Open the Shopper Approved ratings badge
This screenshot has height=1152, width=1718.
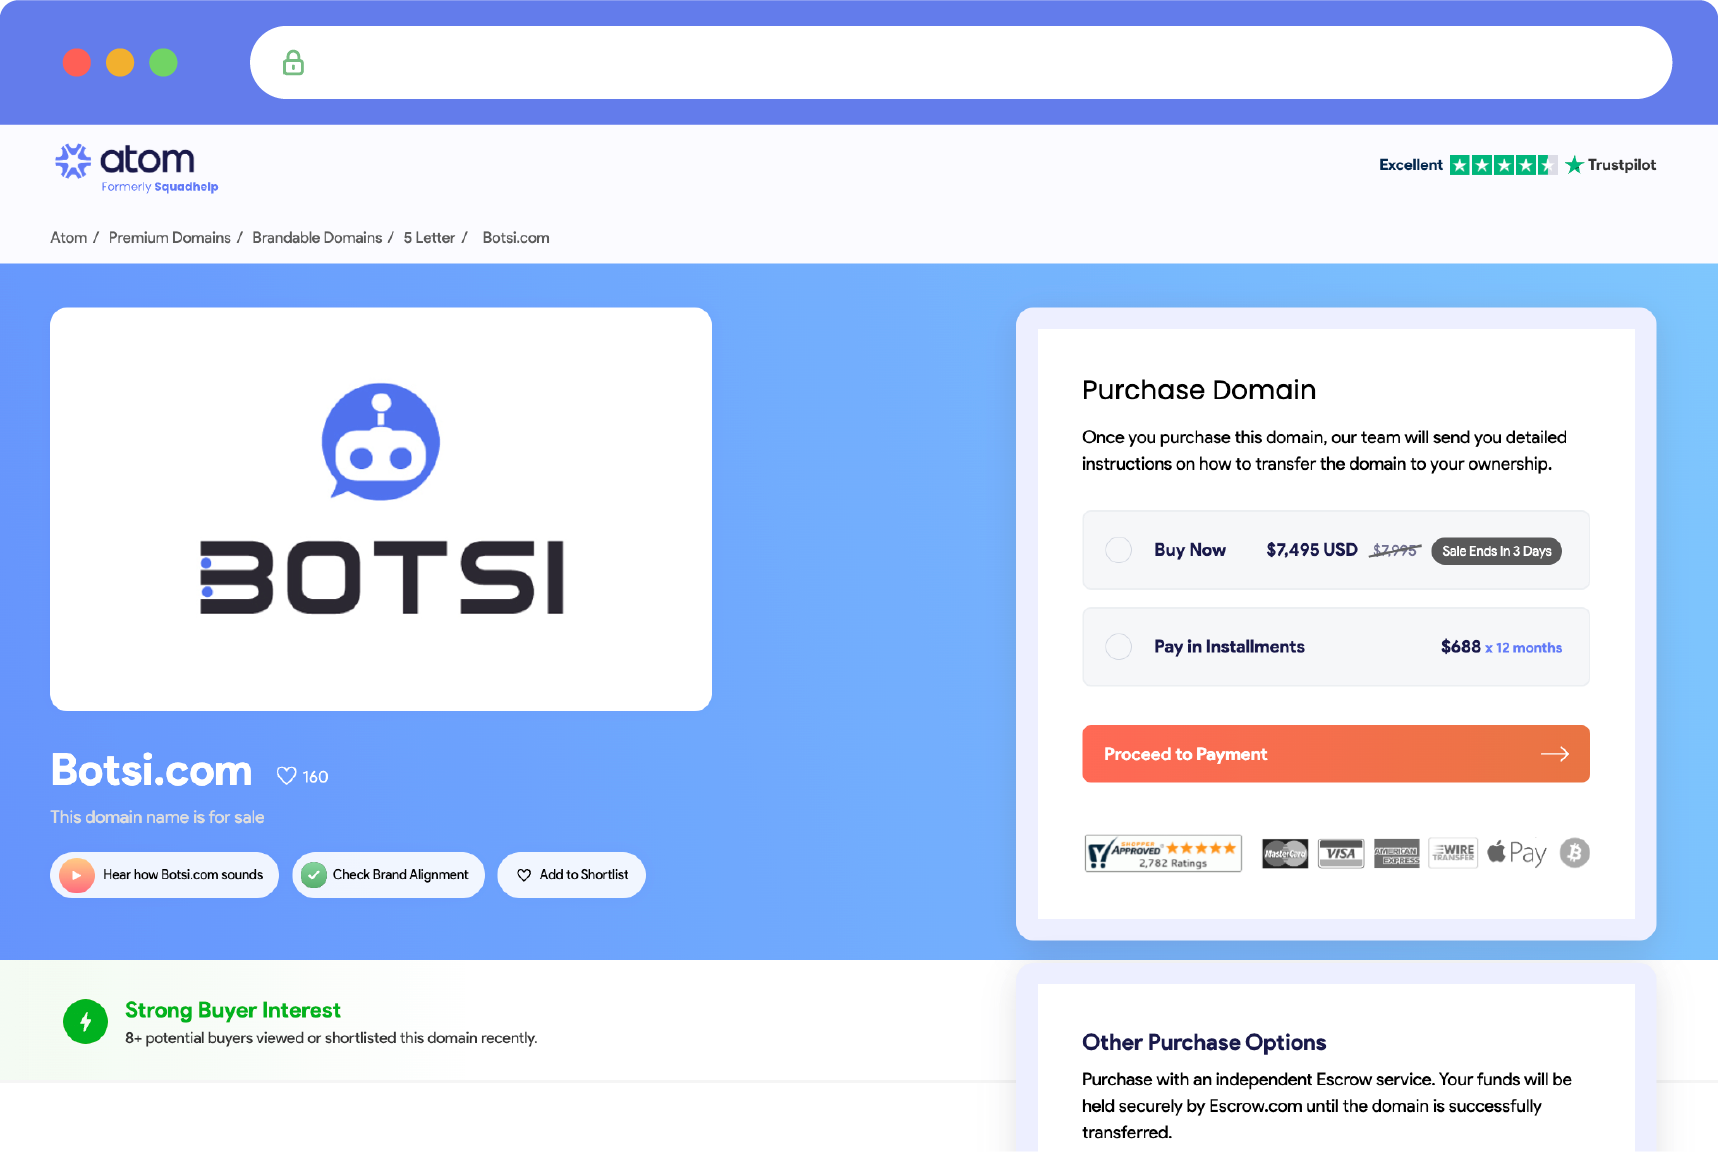pyautogui.click(x=1162, y=853)
